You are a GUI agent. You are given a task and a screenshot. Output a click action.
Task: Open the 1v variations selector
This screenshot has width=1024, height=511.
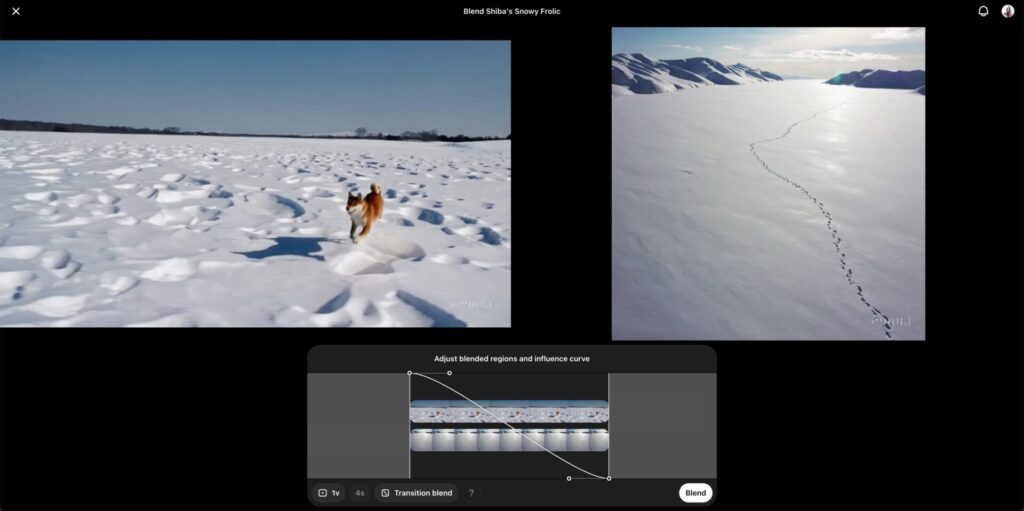tap(329, 493)
